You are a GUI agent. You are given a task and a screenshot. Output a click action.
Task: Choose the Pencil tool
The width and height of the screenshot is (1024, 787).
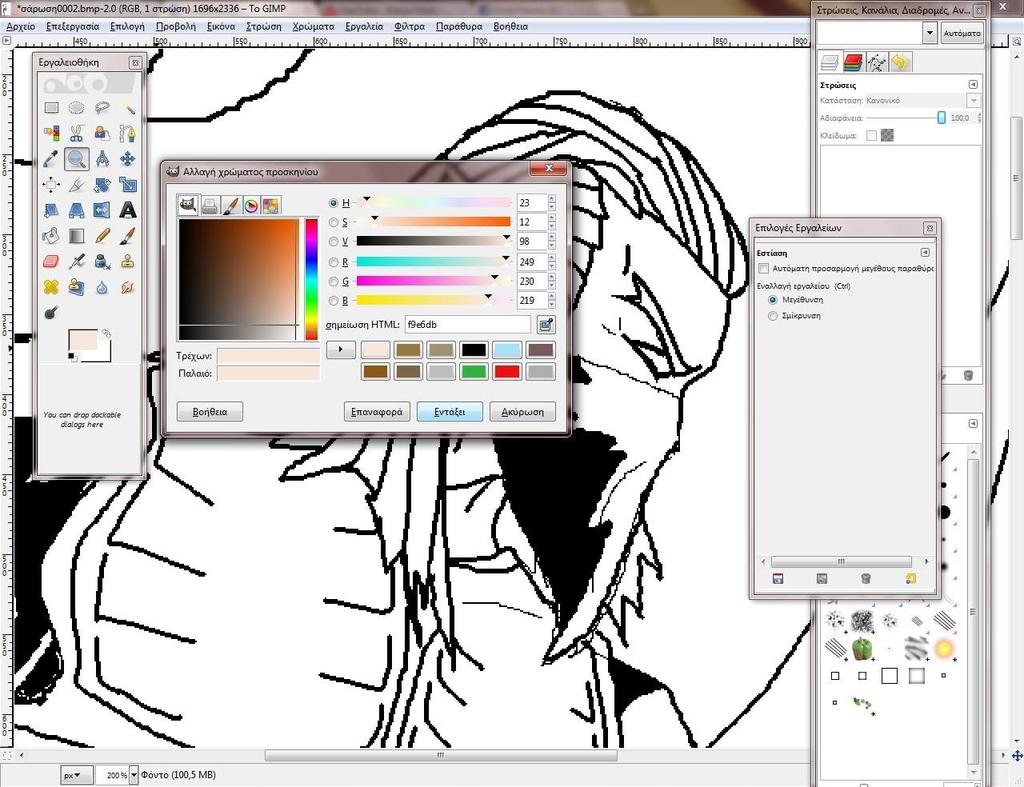click(102, 236)
